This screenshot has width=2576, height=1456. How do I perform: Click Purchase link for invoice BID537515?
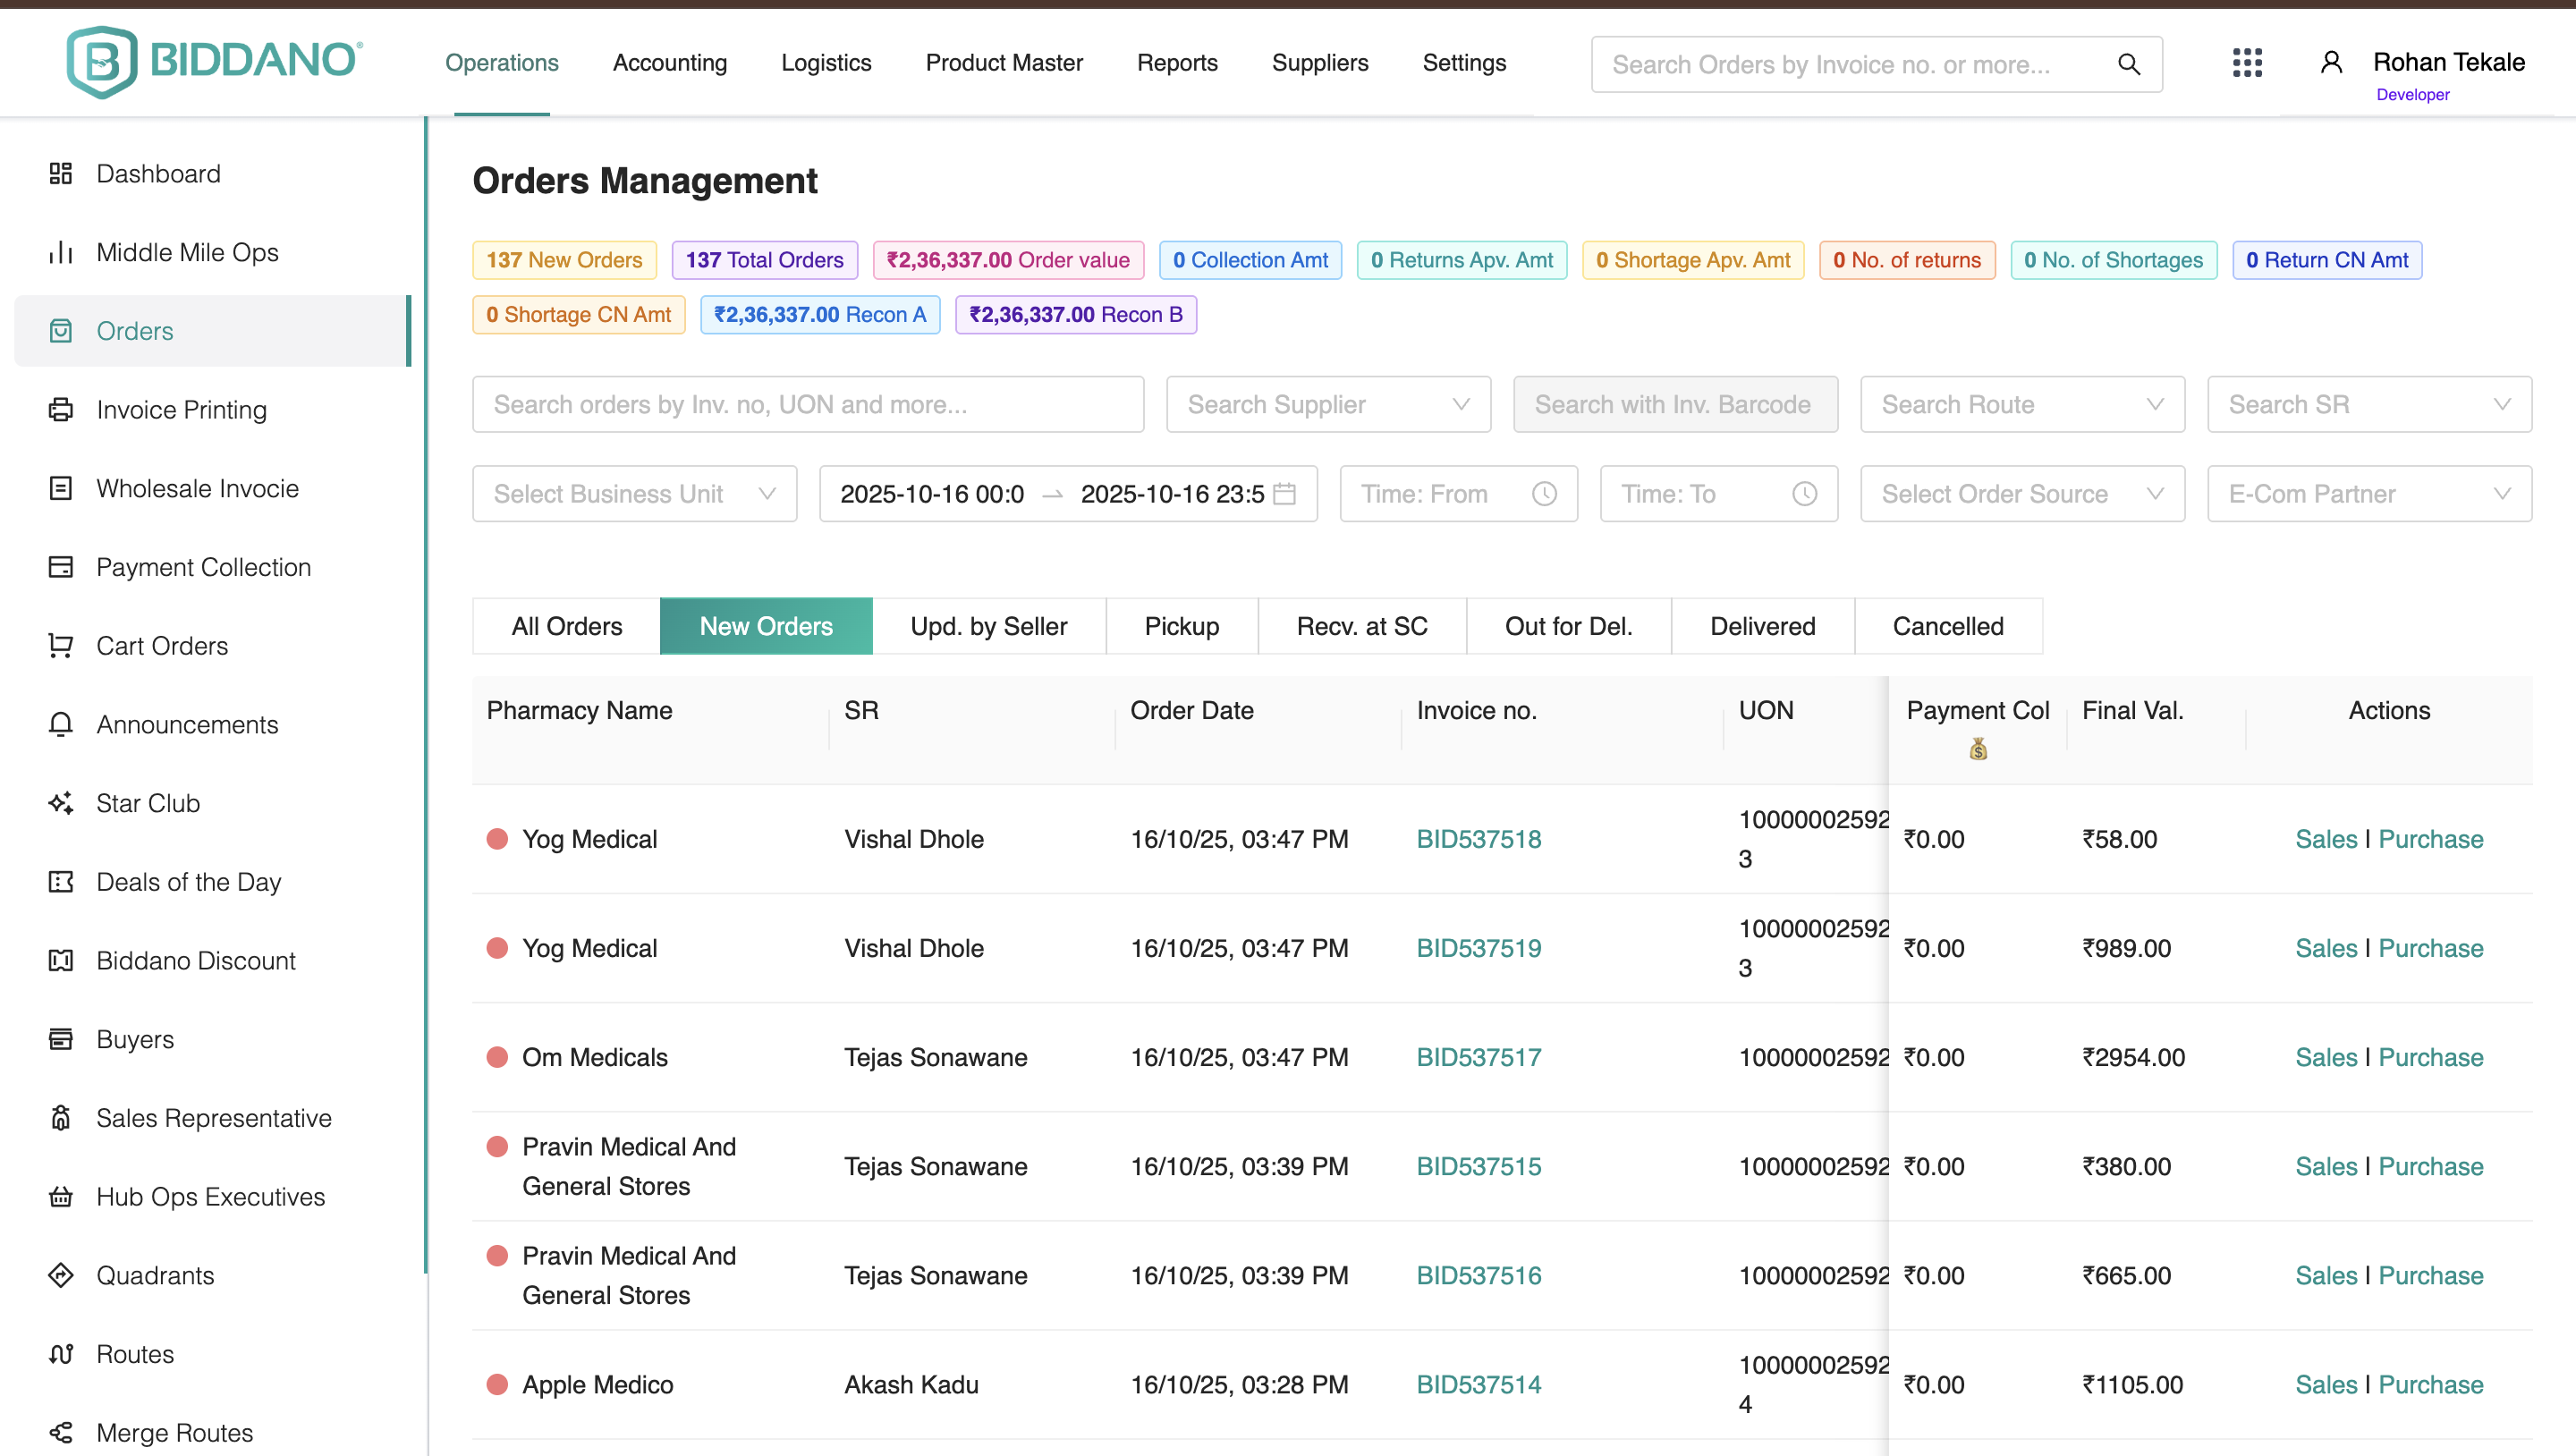[2431, 1167]
